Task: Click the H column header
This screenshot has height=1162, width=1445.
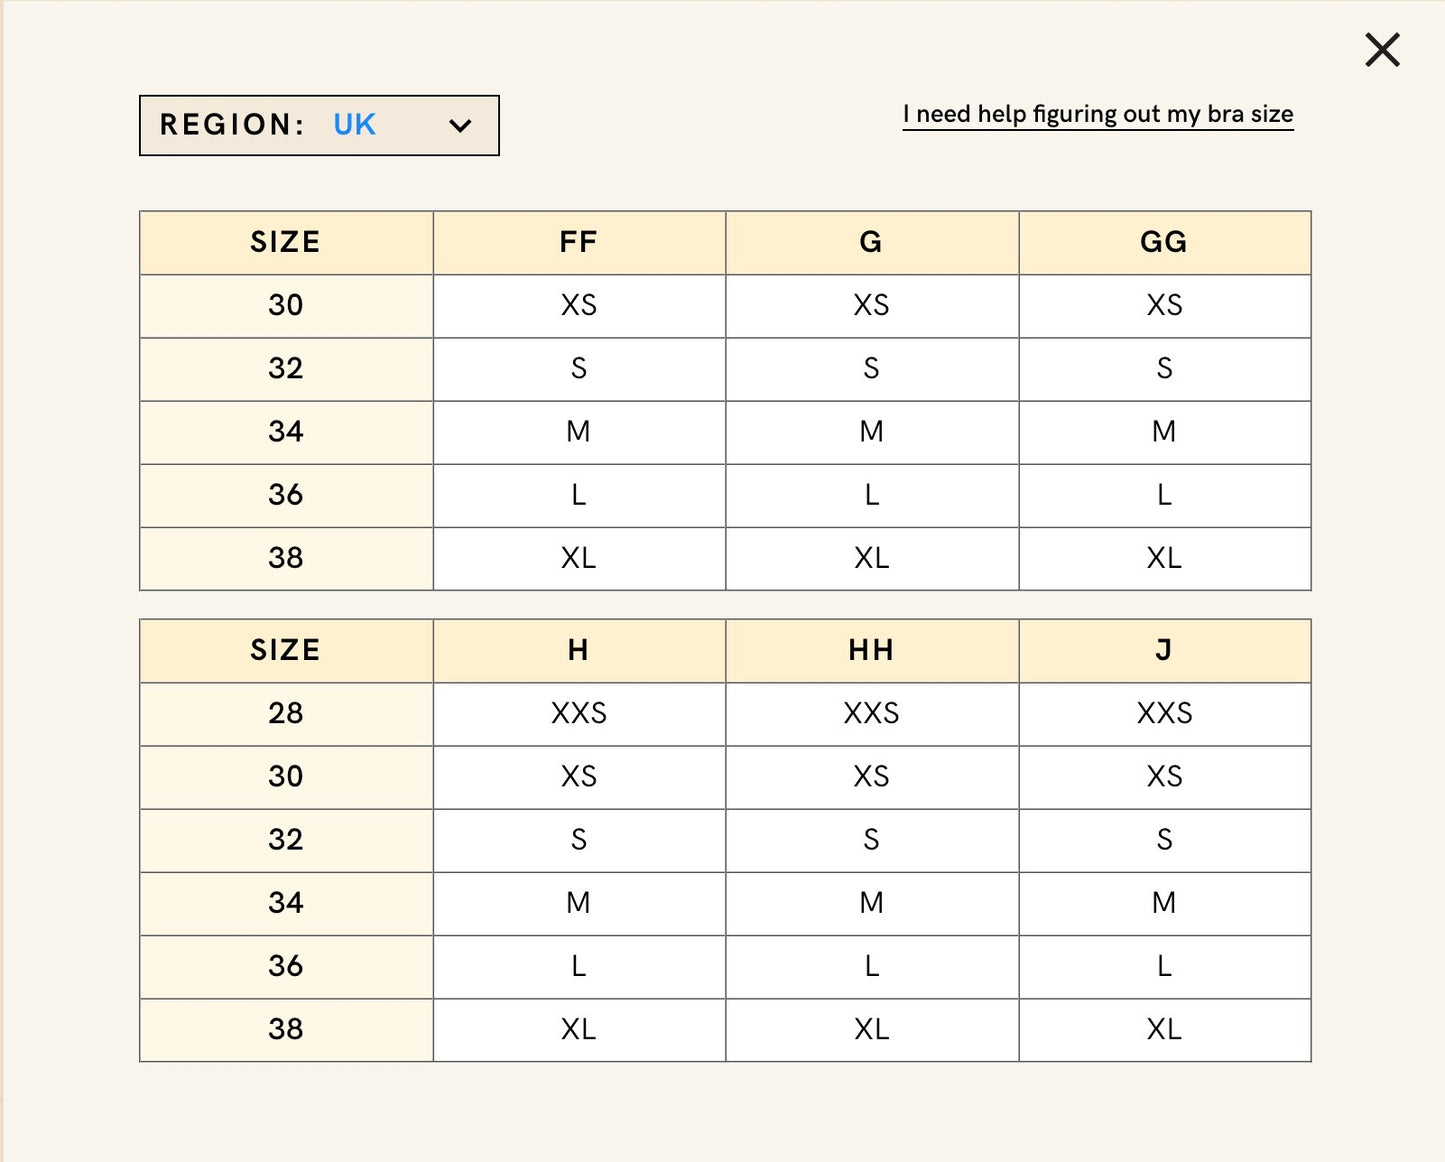Action: click(x=579, y=650)
